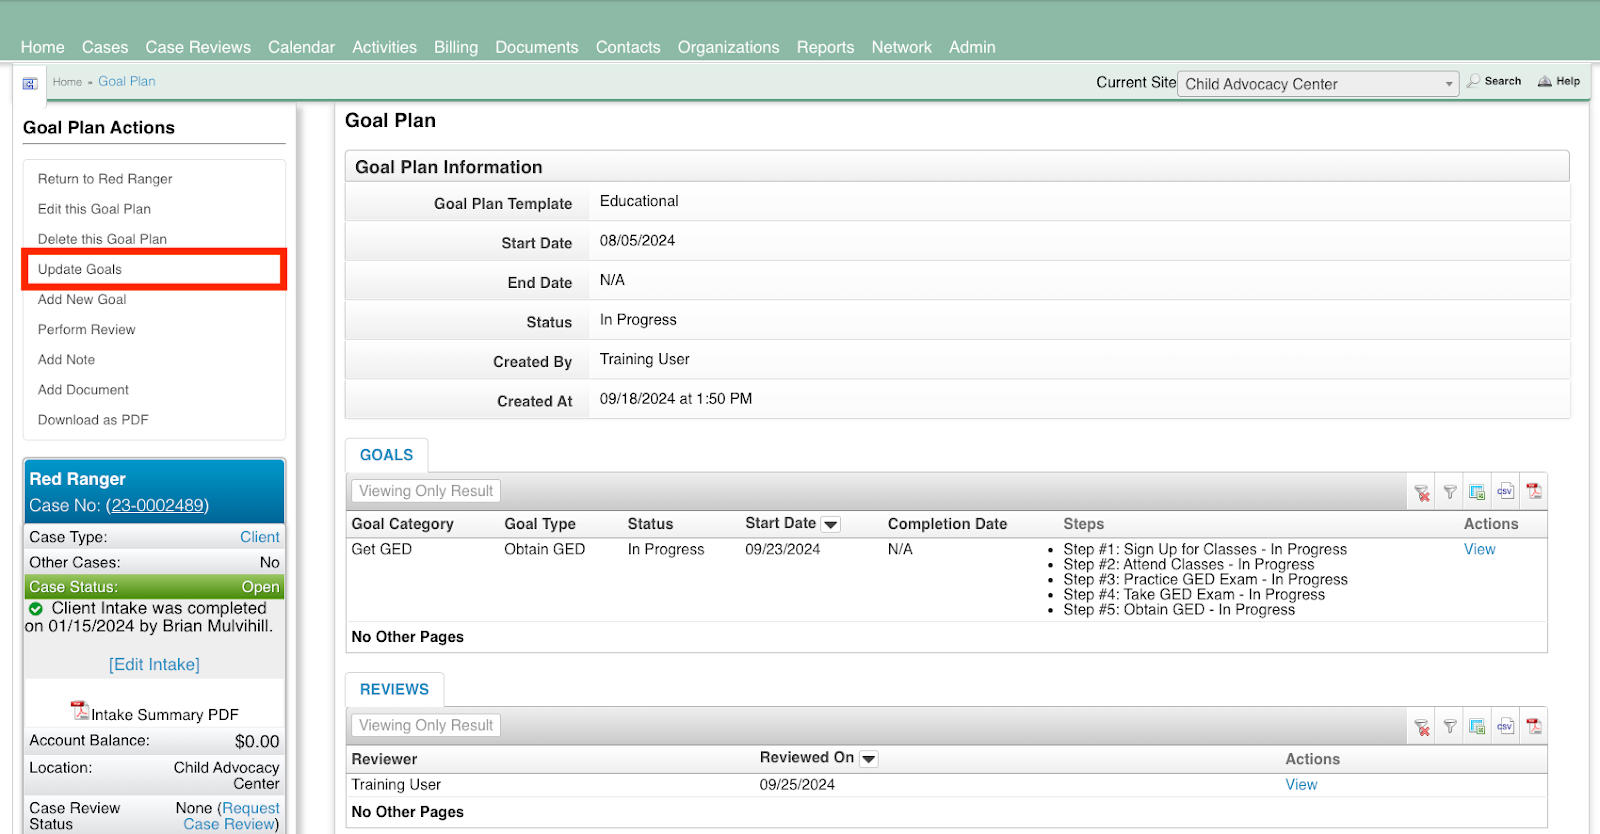Open the Cases menu
The image size is (1600, 834).
click(x=105, y=47)
